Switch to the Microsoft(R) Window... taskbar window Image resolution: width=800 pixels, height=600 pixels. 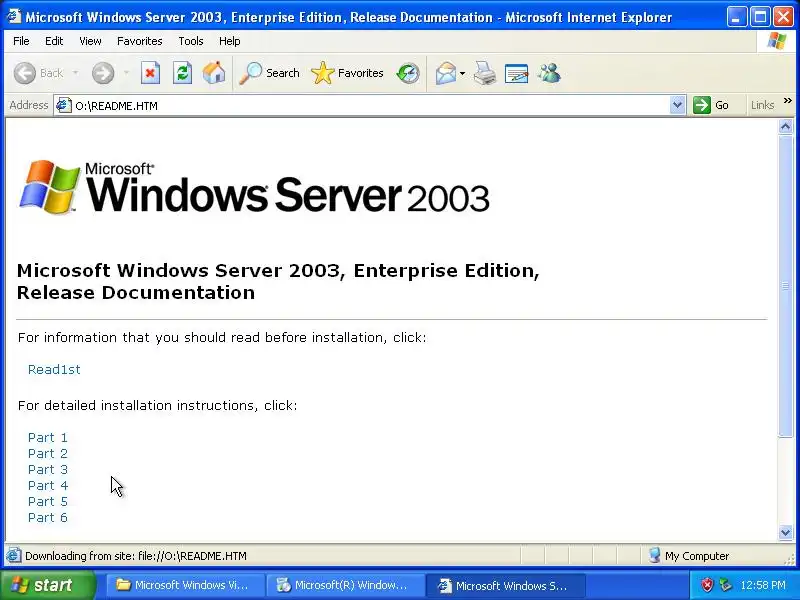345,585
